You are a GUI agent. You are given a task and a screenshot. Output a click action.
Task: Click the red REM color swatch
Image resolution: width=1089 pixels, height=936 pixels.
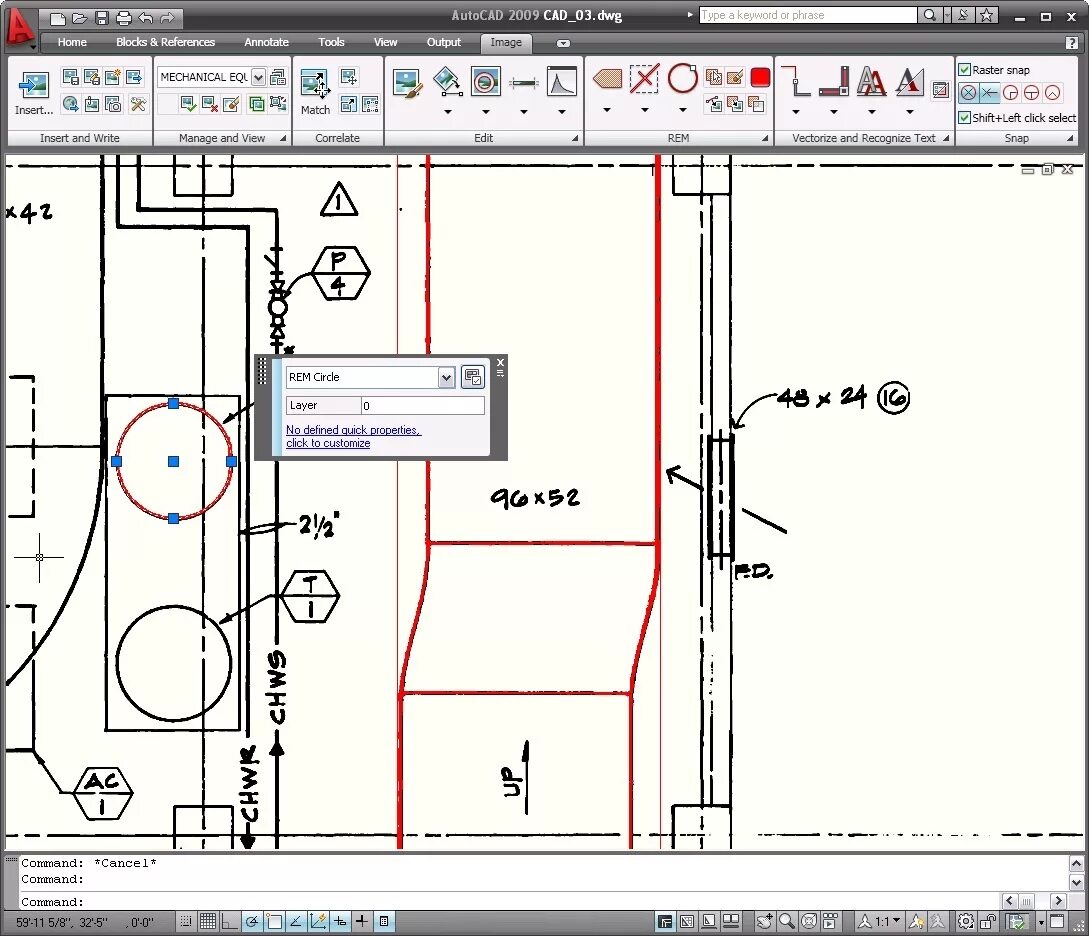pos(760,77)
